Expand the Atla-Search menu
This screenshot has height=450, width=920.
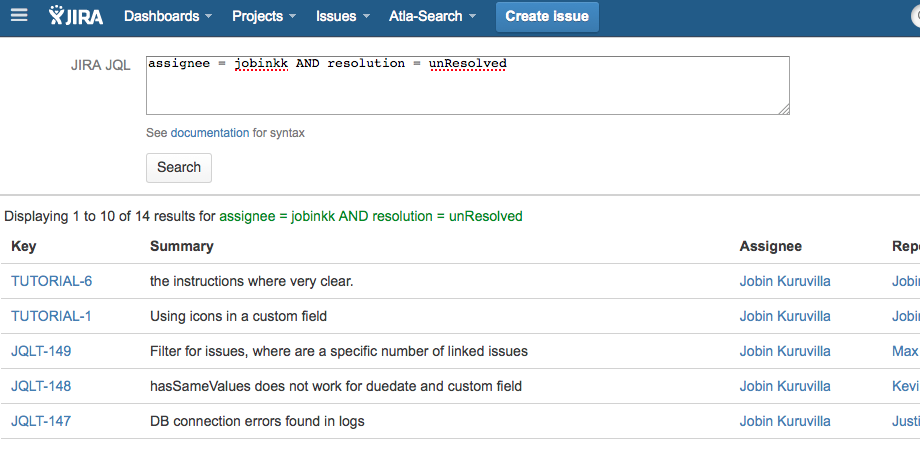[x=432, y=16]
